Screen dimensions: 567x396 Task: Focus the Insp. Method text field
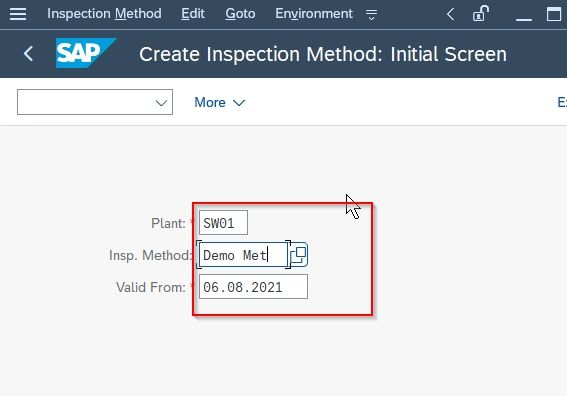click(243, 255)
